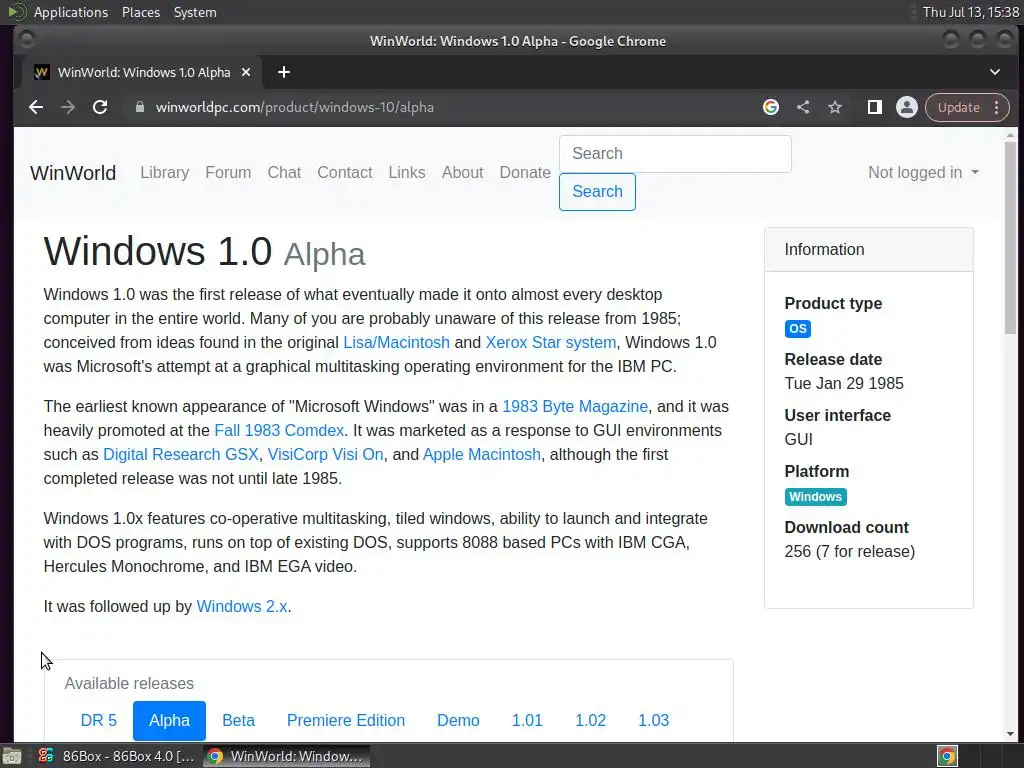Open the Google icon in address bar
The image size is (1024, 768).
[771, 107]
